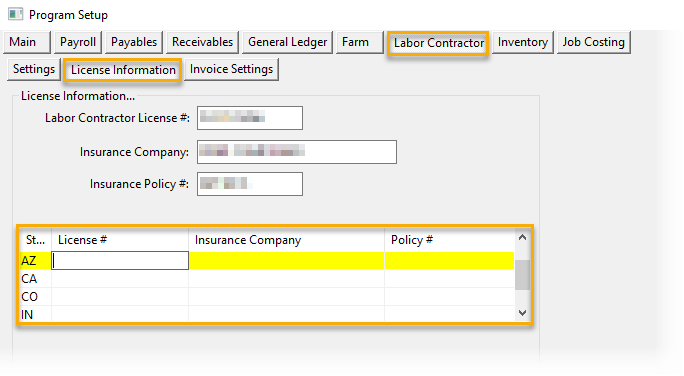
Task: Click the Insurance Policy # field
Action: [250, 184]
